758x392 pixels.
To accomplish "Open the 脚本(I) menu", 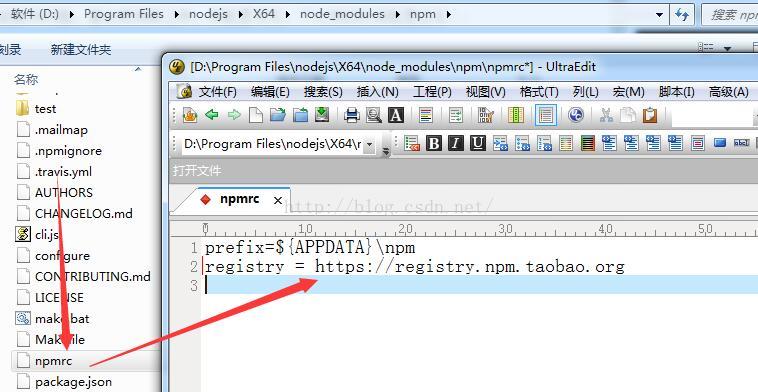I will [x=676, y=91].
